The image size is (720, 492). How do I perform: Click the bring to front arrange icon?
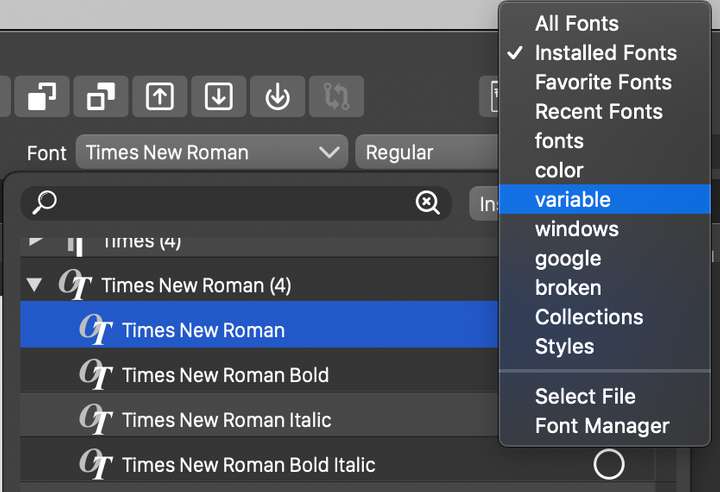tap(42, 96)
